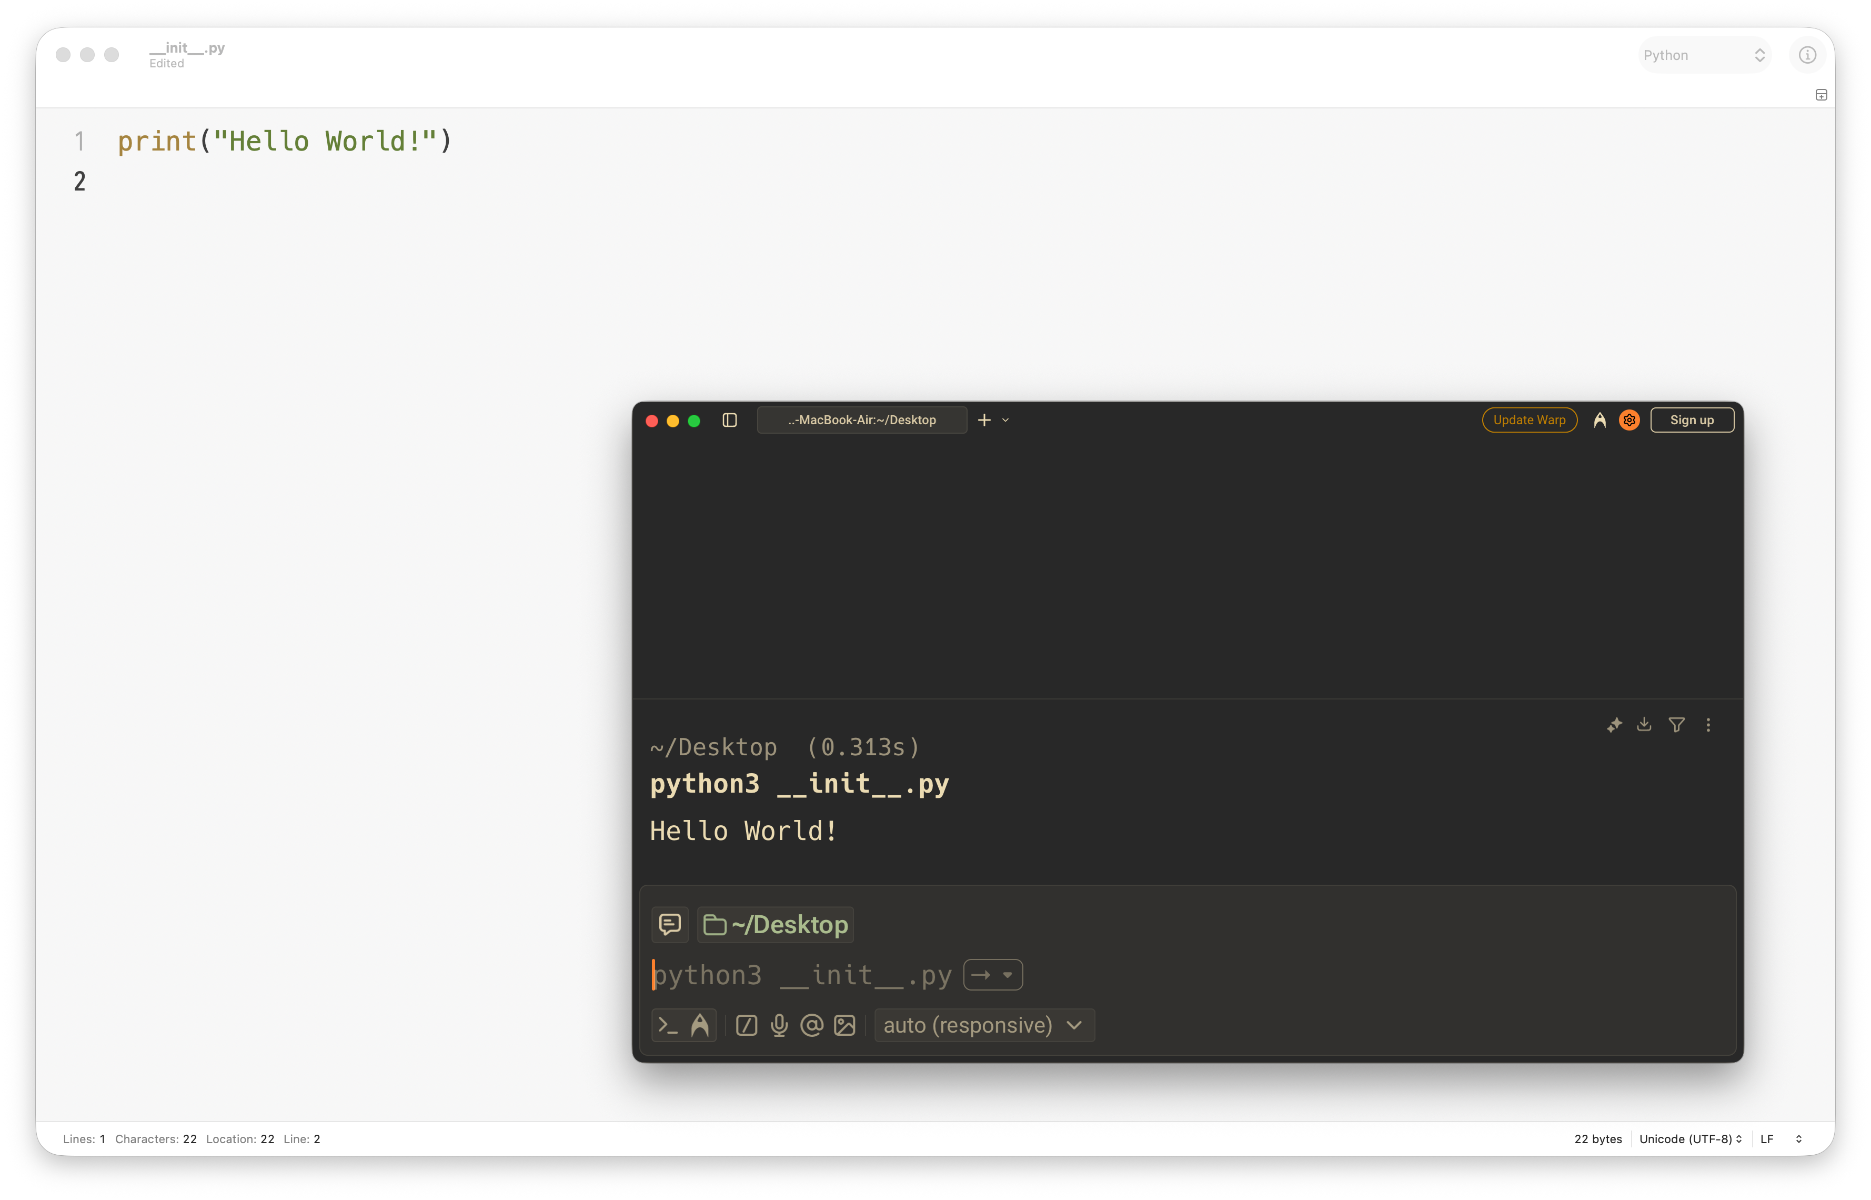
Task: Switch to terminal command input mode
Action: click(x=668, y=1025)
